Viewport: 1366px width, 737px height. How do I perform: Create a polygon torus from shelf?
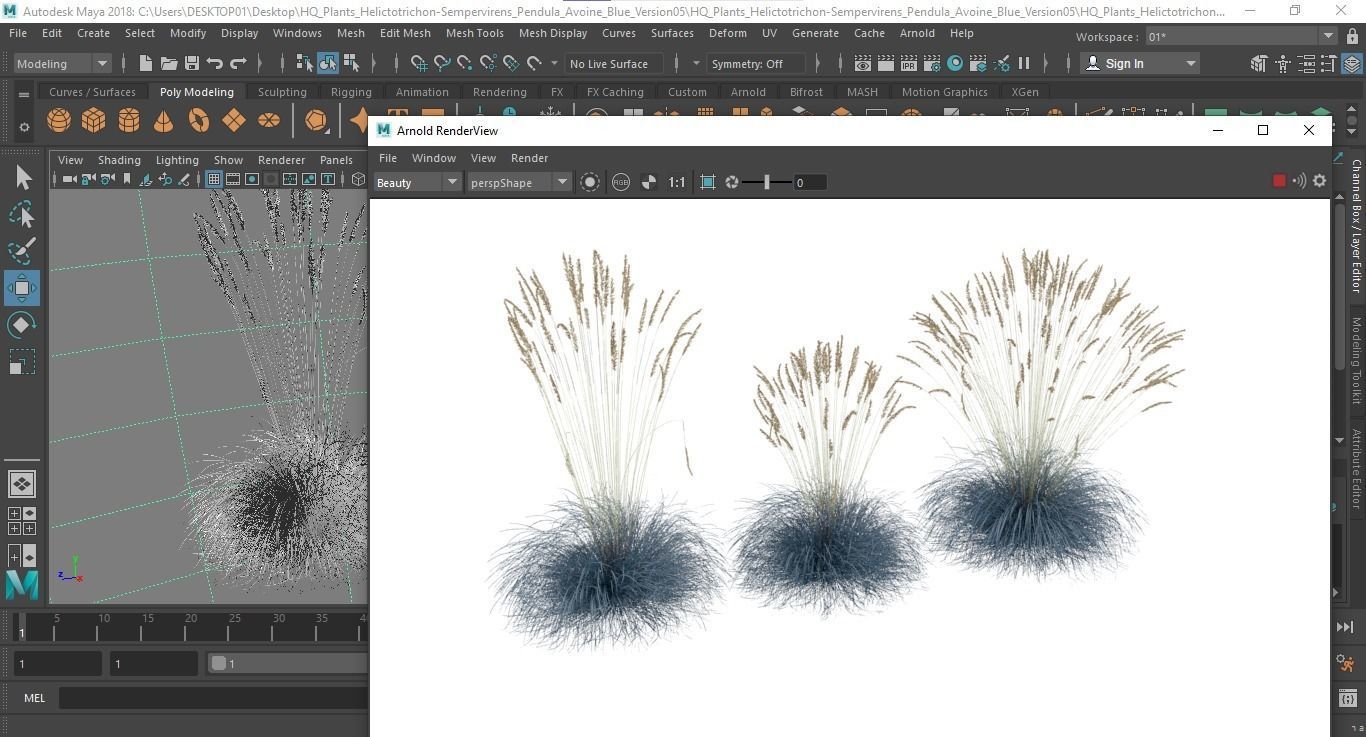click(199, 121)
